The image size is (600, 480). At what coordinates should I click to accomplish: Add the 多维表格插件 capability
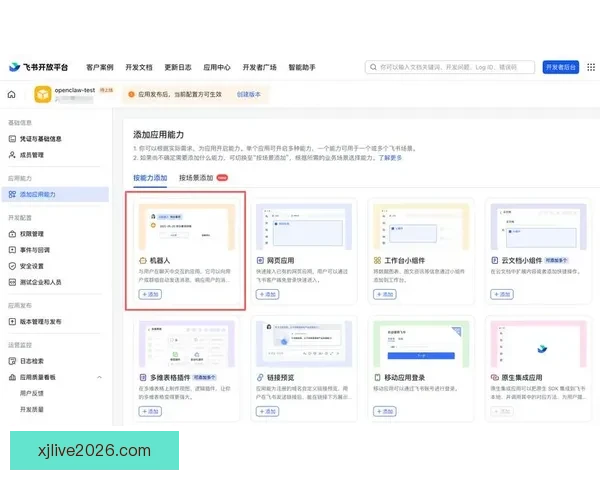point(150,411)
